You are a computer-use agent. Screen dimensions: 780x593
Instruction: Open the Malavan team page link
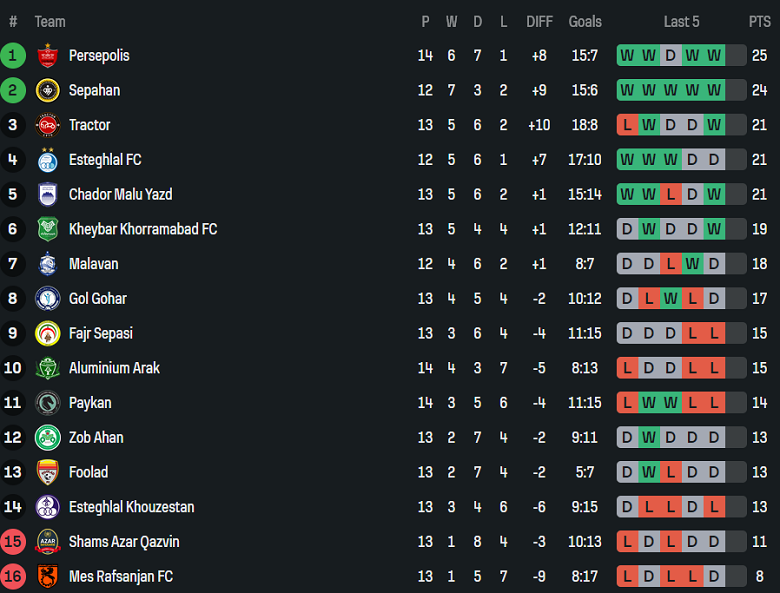(93, 264)
